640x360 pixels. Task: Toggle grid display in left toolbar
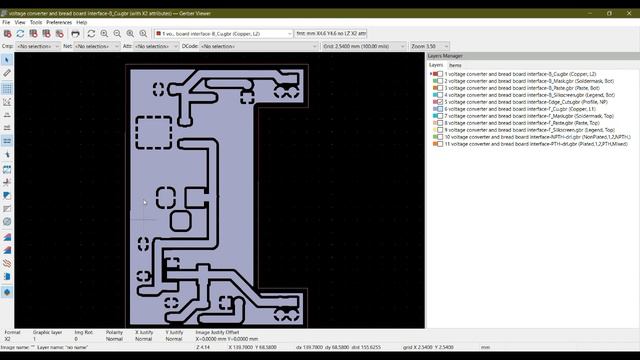click(7, 89)
